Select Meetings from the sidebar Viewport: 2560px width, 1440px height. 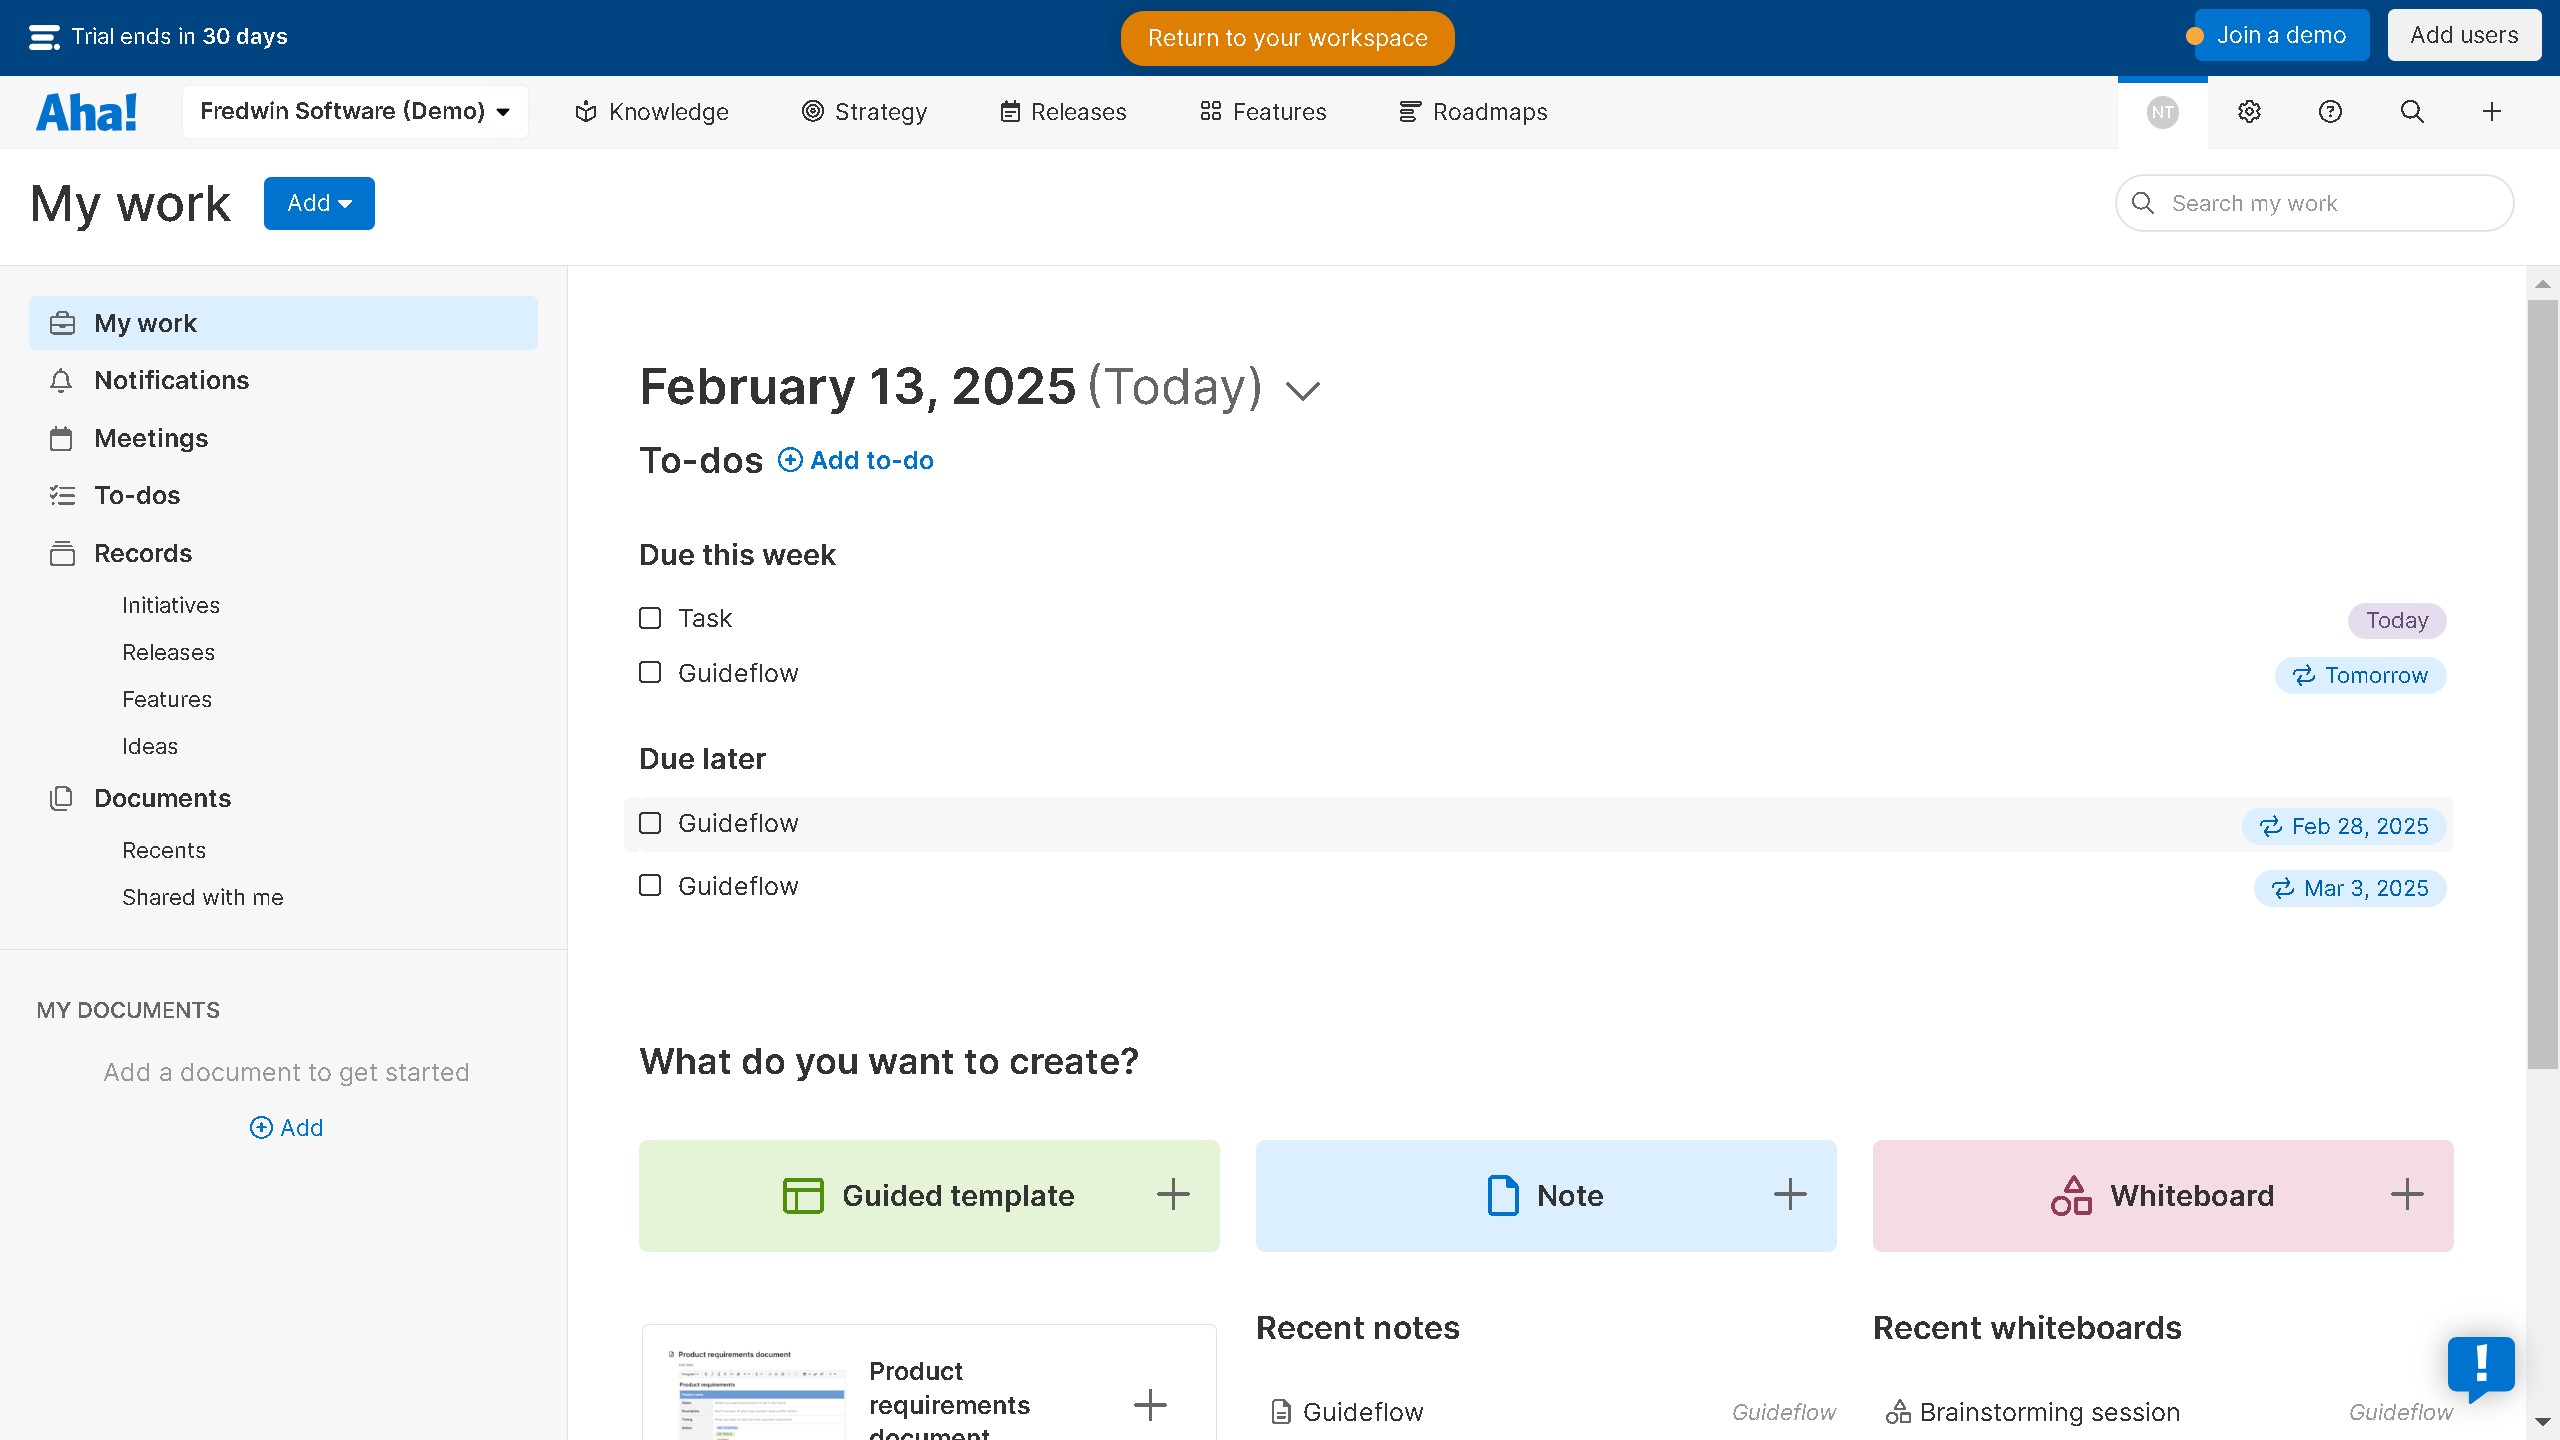click(x=150, y=438)
